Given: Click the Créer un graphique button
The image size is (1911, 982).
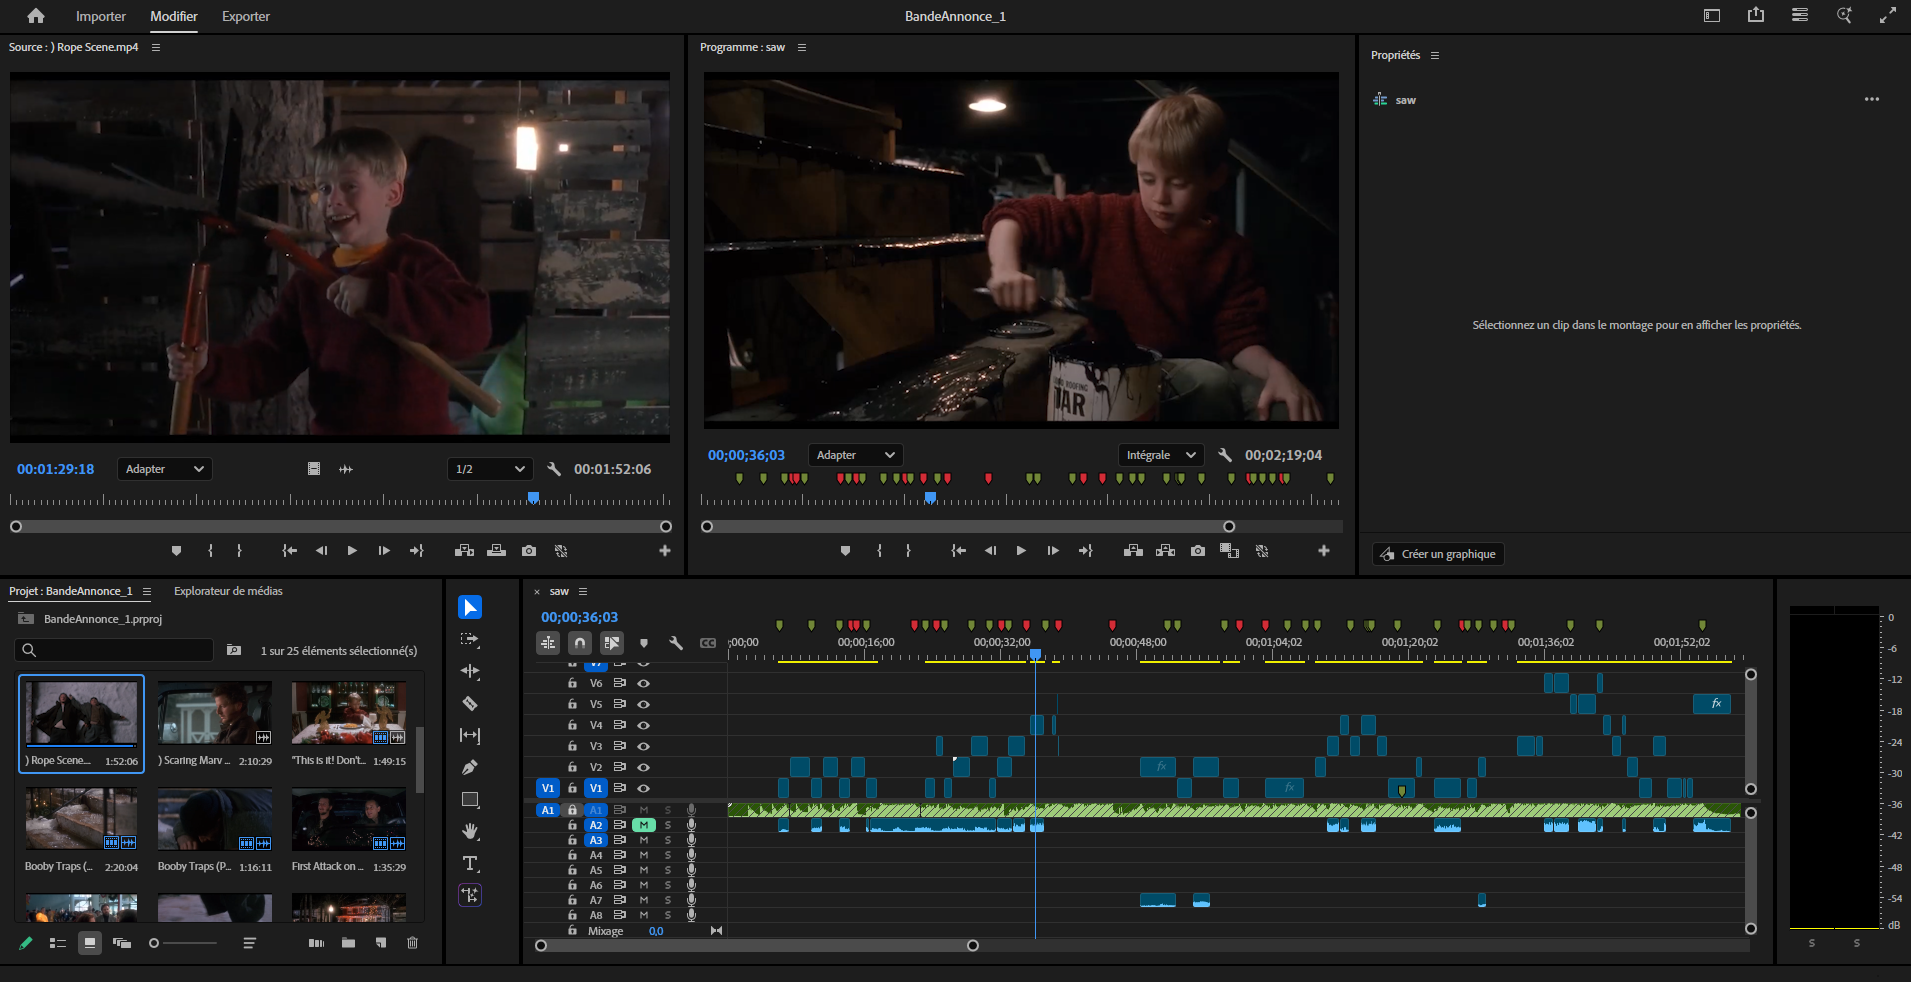Looking at the screenshot, I should [1438, 554].
